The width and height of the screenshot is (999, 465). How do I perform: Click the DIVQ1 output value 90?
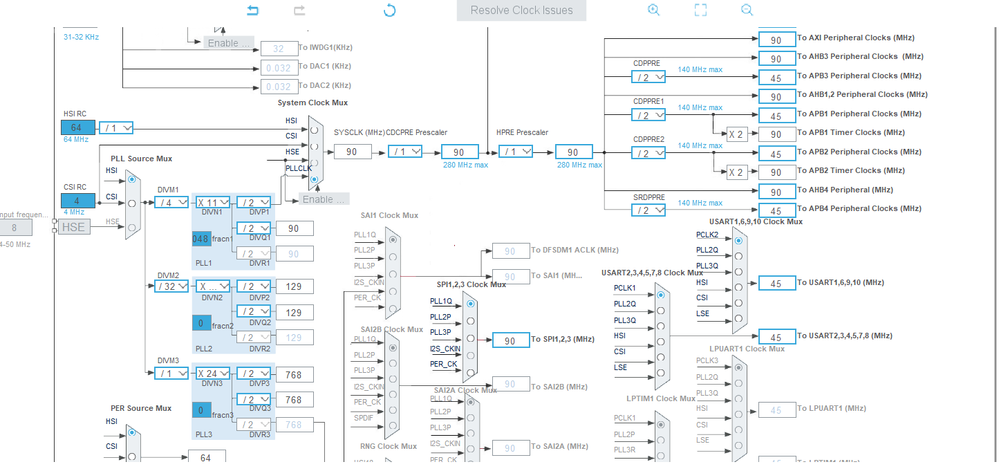coord(295,229)
